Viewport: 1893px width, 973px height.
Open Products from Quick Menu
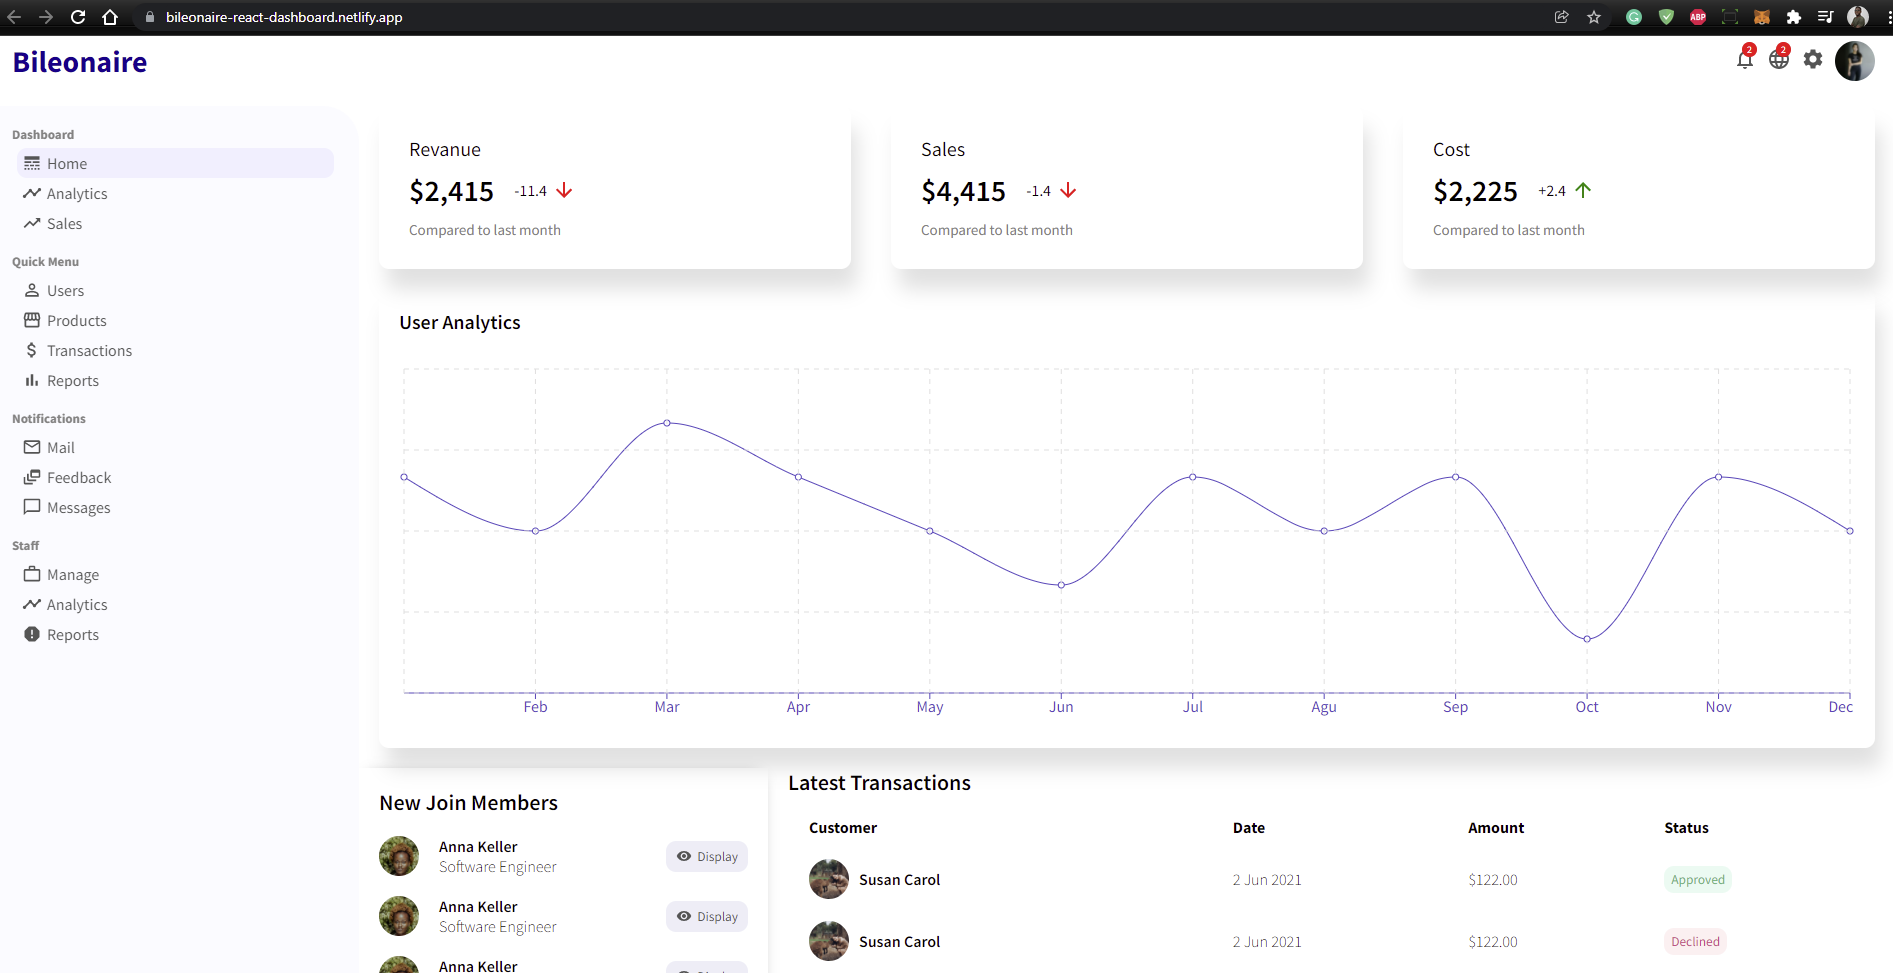(76, 321)
